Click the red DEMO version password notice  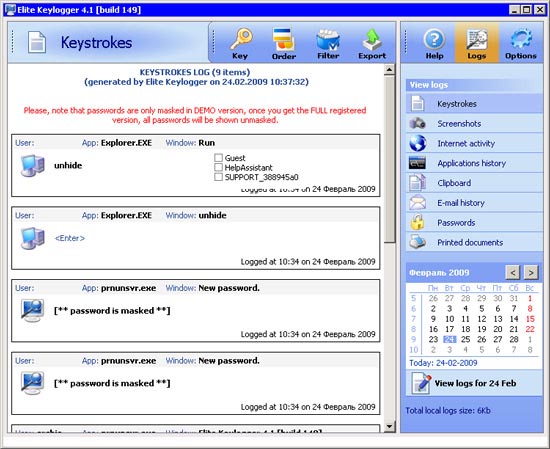pos(195,115)
